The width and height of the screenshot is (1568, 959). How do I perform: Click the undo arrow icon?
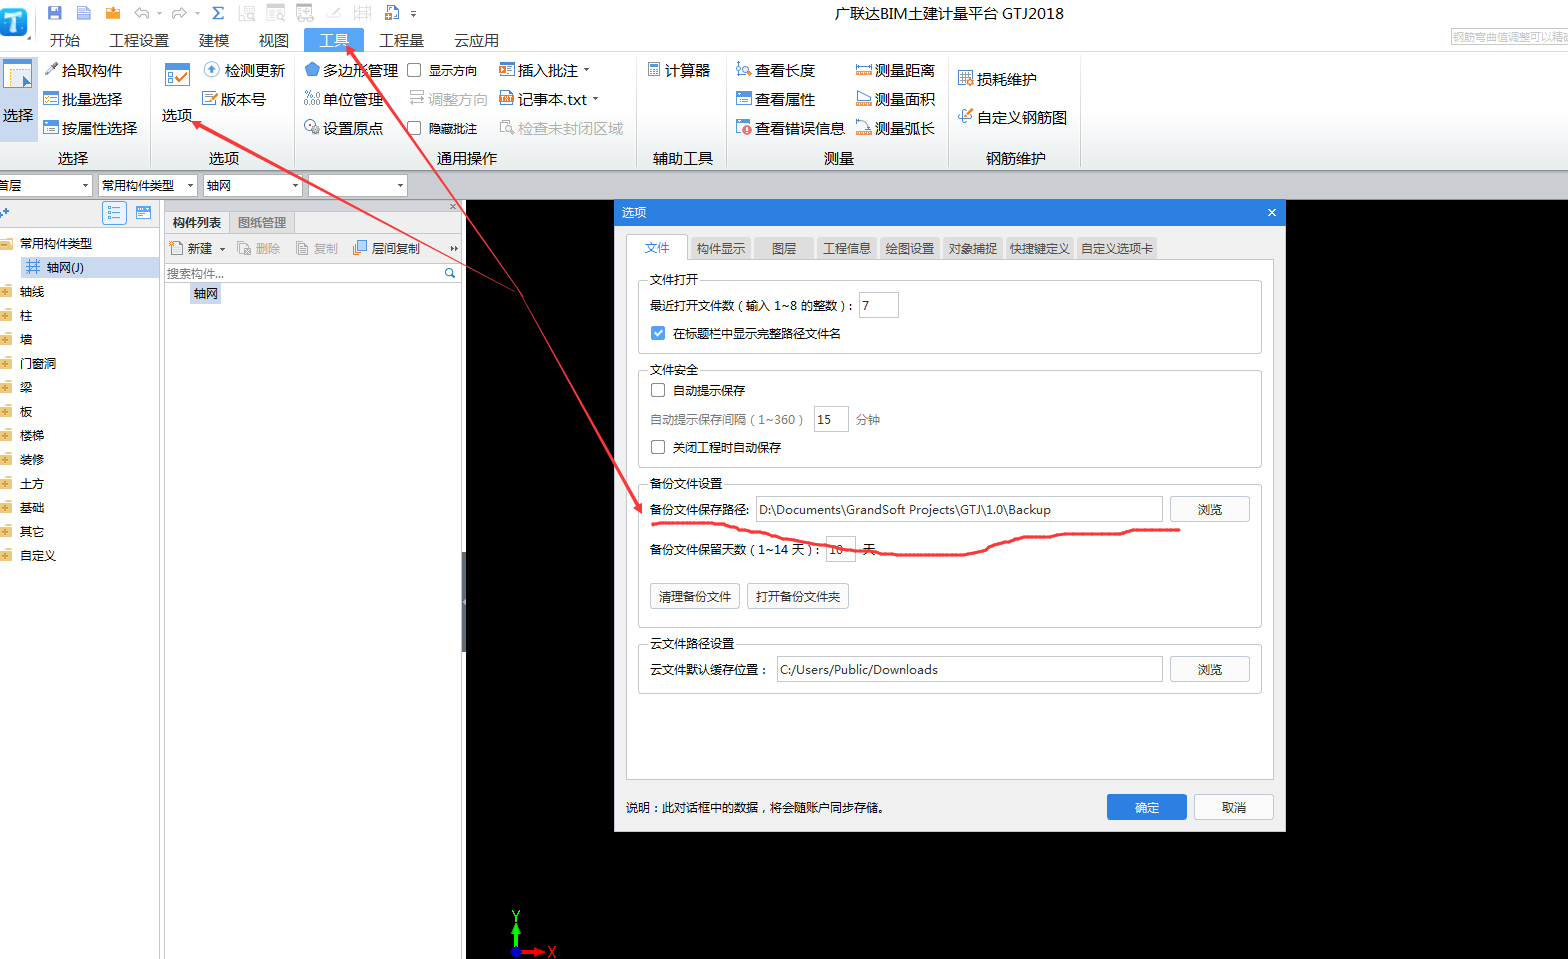point(141,13)
